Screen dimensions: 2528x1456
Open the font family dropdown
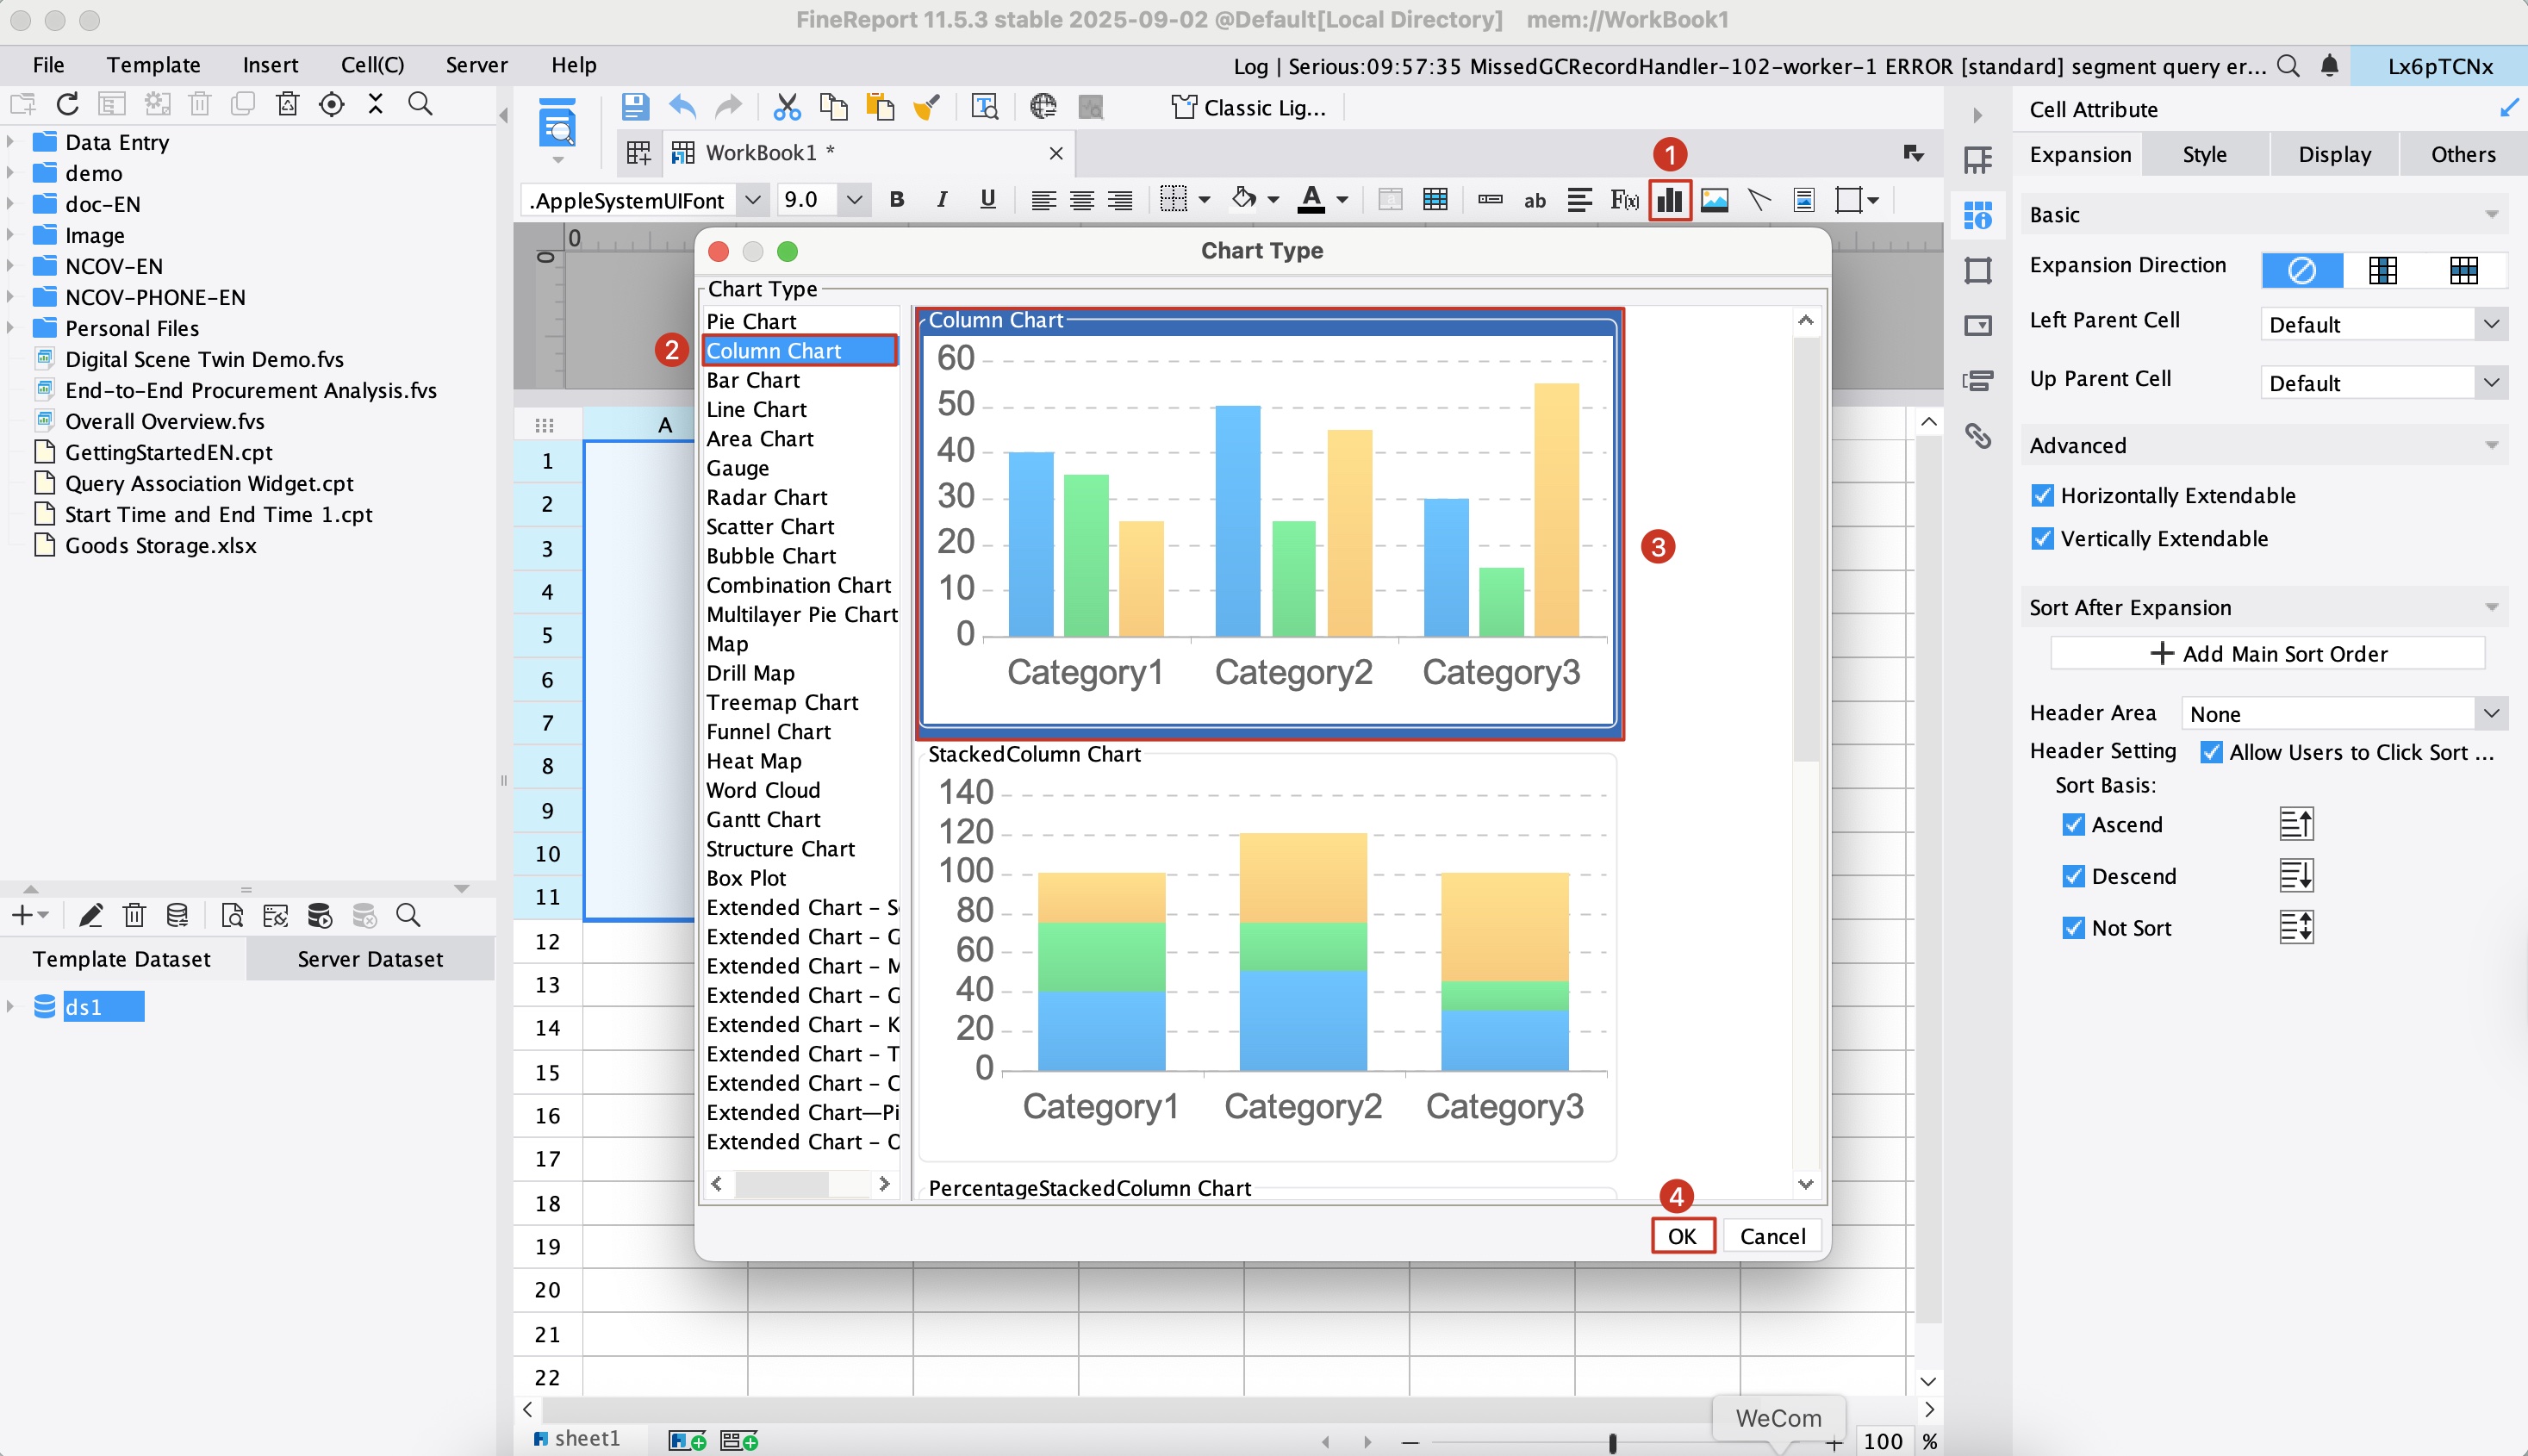753,200
